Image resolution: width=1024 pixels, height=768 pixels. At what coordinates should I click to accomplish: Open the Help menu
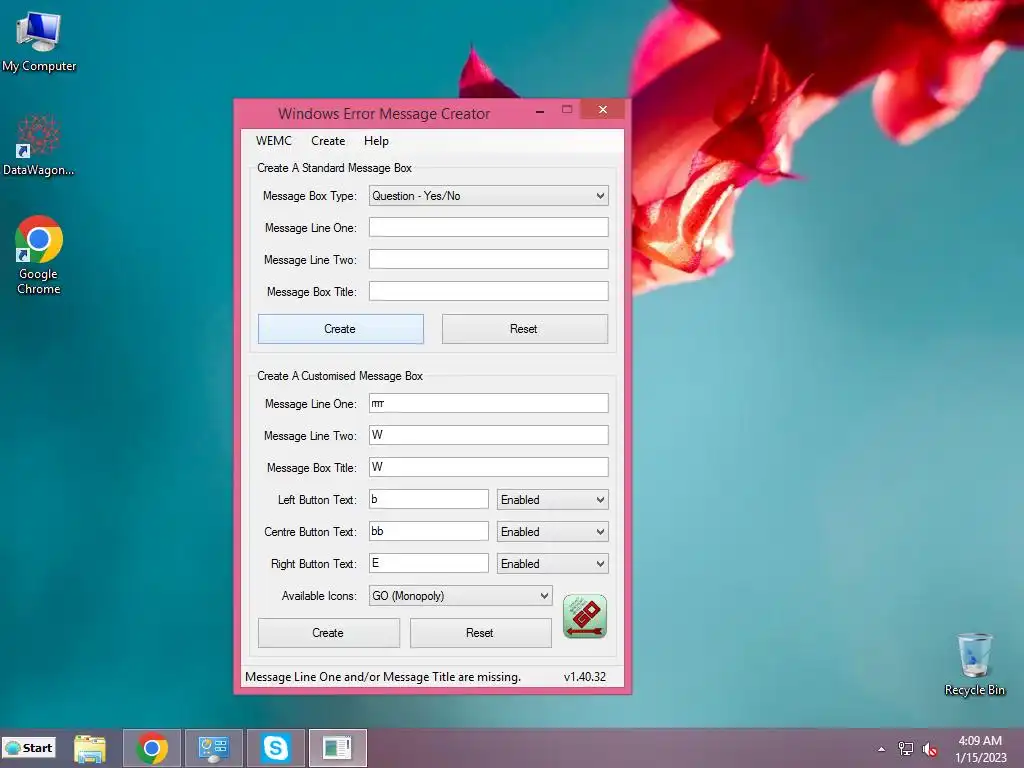point(376,141)
